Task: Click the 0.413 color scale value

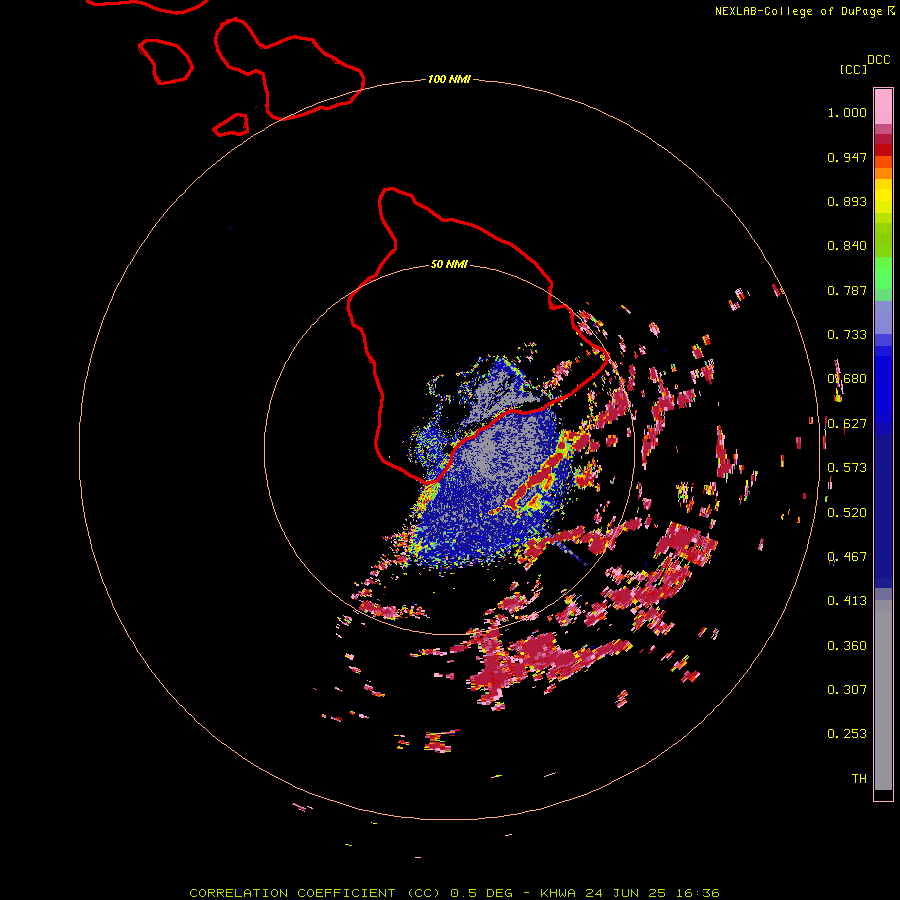Action: (x=847, y=601)
